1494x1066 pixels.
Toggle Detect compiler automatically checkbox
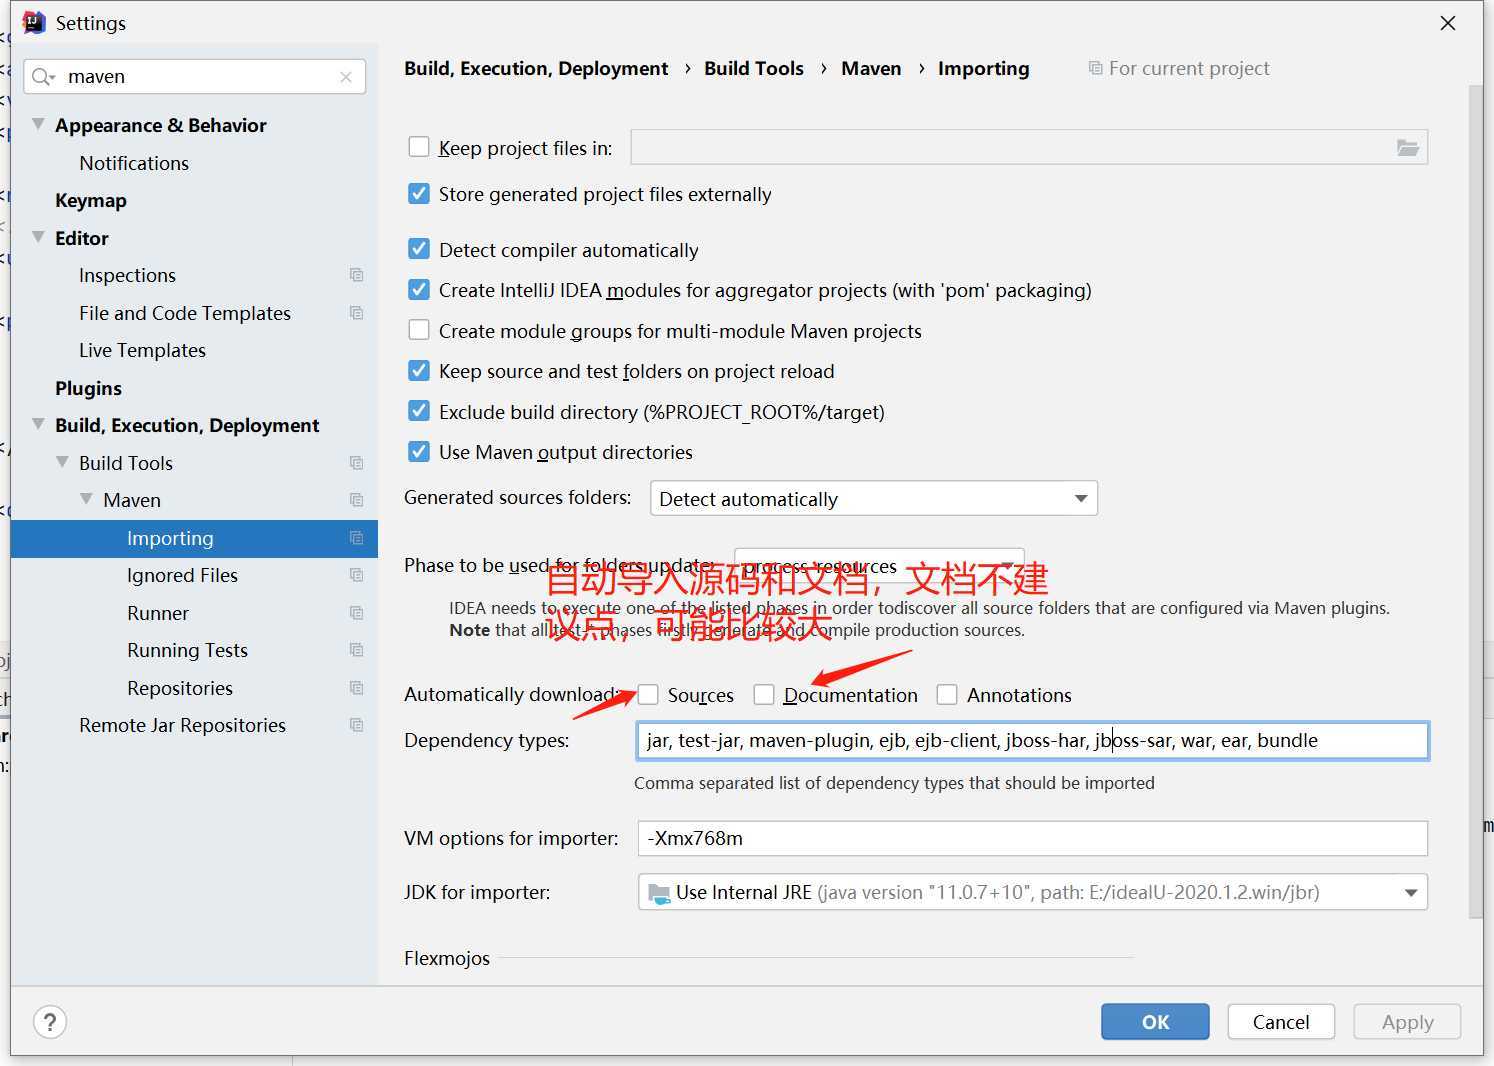[x=419, y=249]
